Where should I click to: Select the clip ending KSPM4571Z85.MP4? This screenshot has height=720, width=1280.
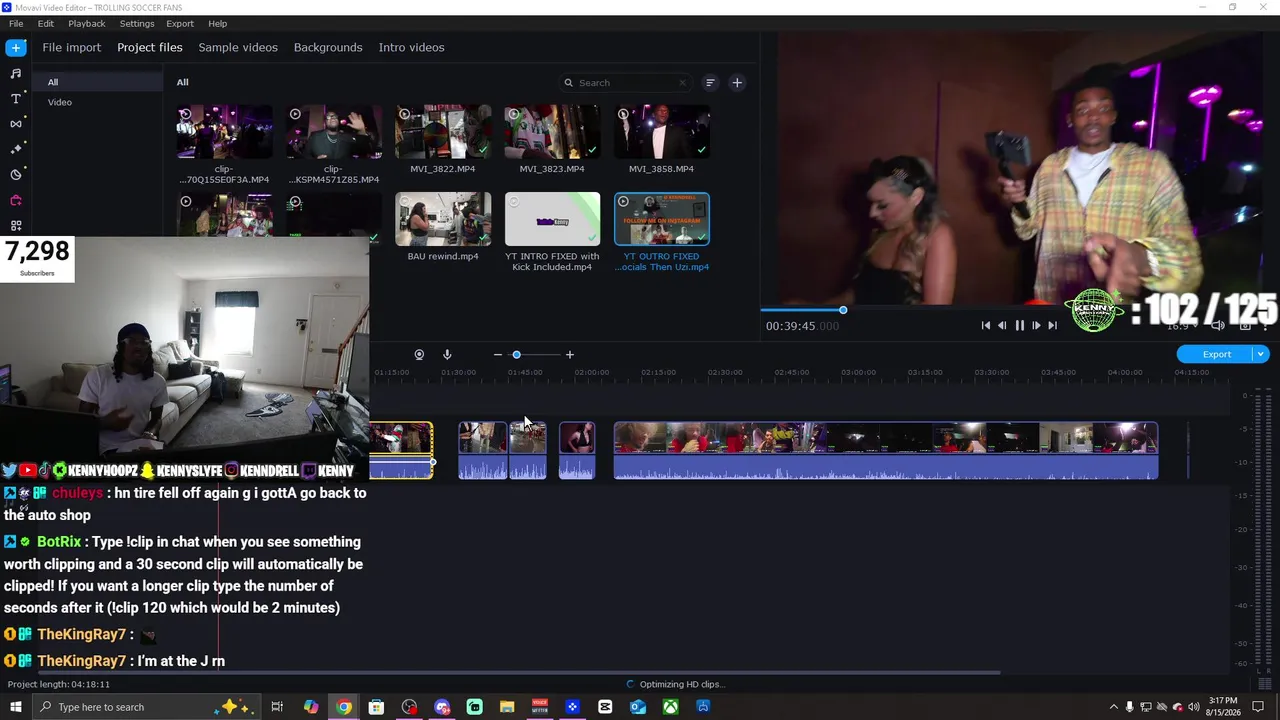[x=333, y=132]
